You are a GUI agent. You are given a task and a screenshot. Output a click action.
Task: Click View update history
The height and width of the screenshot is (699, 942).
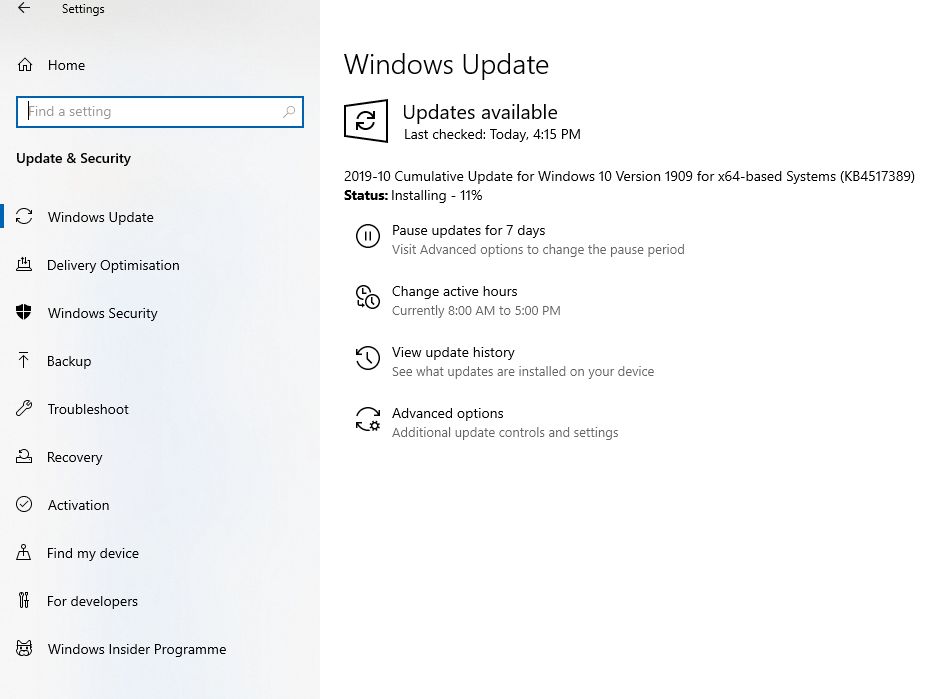coord(453,353)
